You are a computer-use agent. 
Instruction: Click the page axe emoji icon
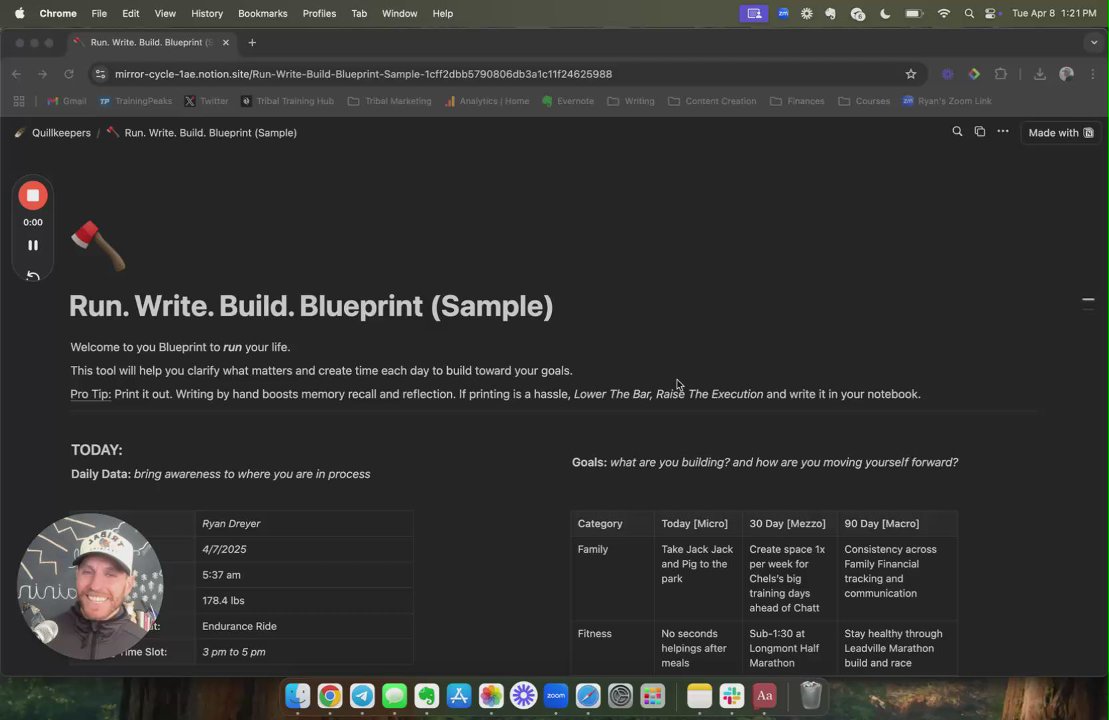click(x=98, y=245)
